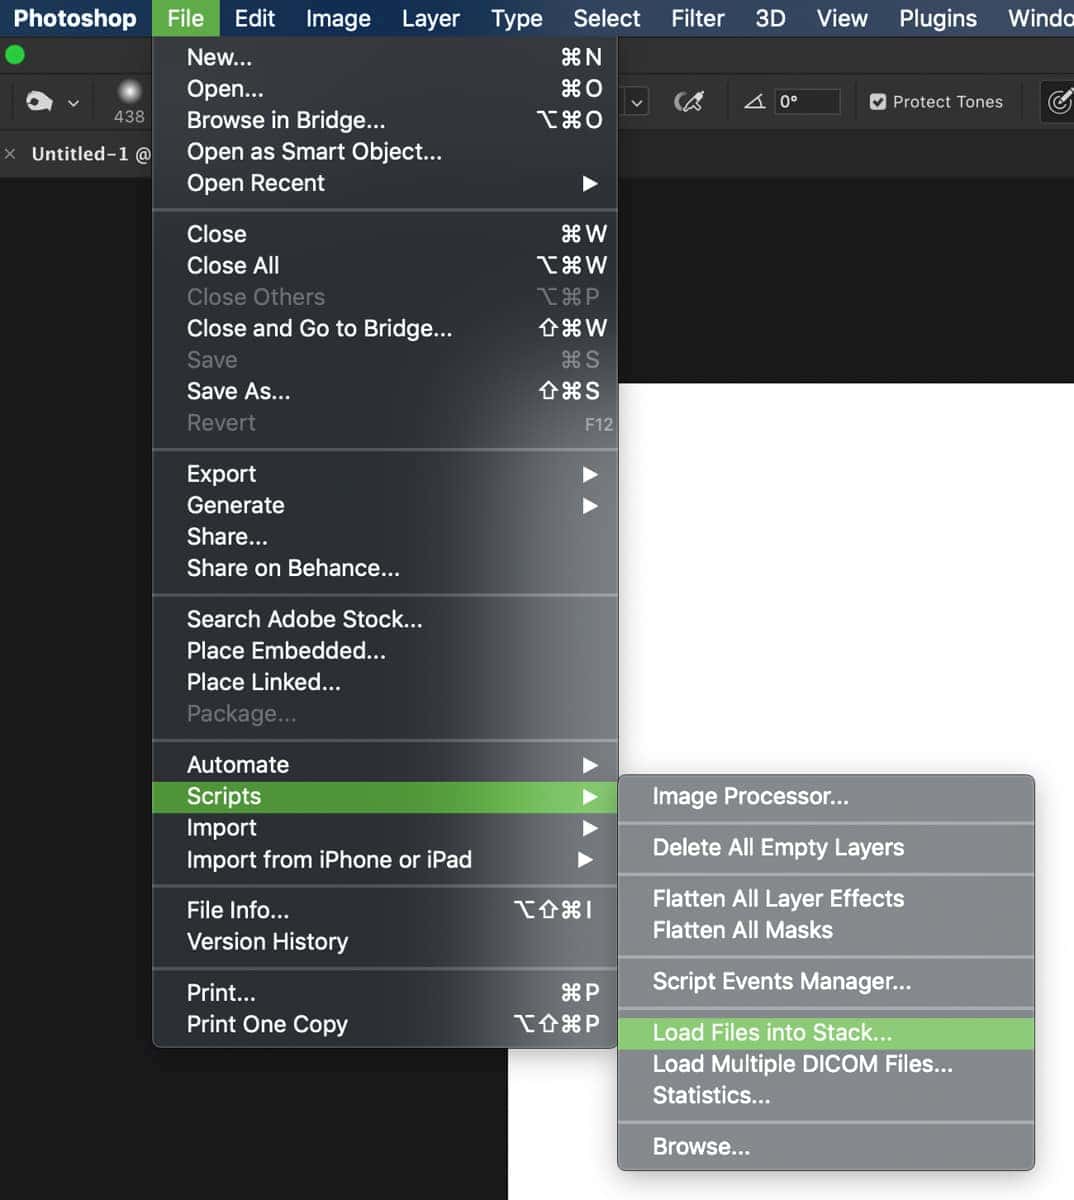This screenshot has height=1200, width=1074.
Task: Click Delete All Empty Layers
Action: [778, 848]
